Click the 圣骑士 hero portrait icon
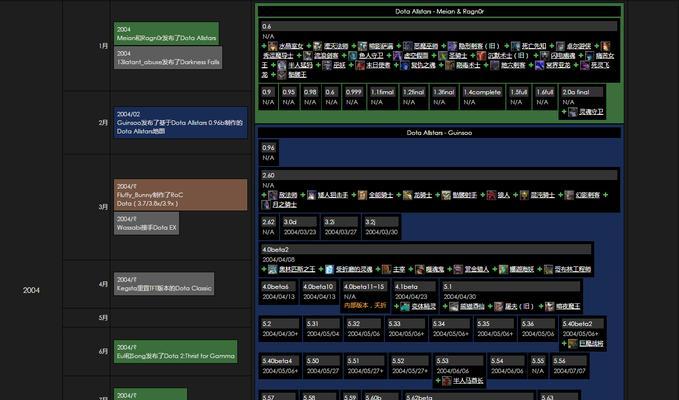Image resolution: width=679 pixels, height=400 pixels. 443,55
